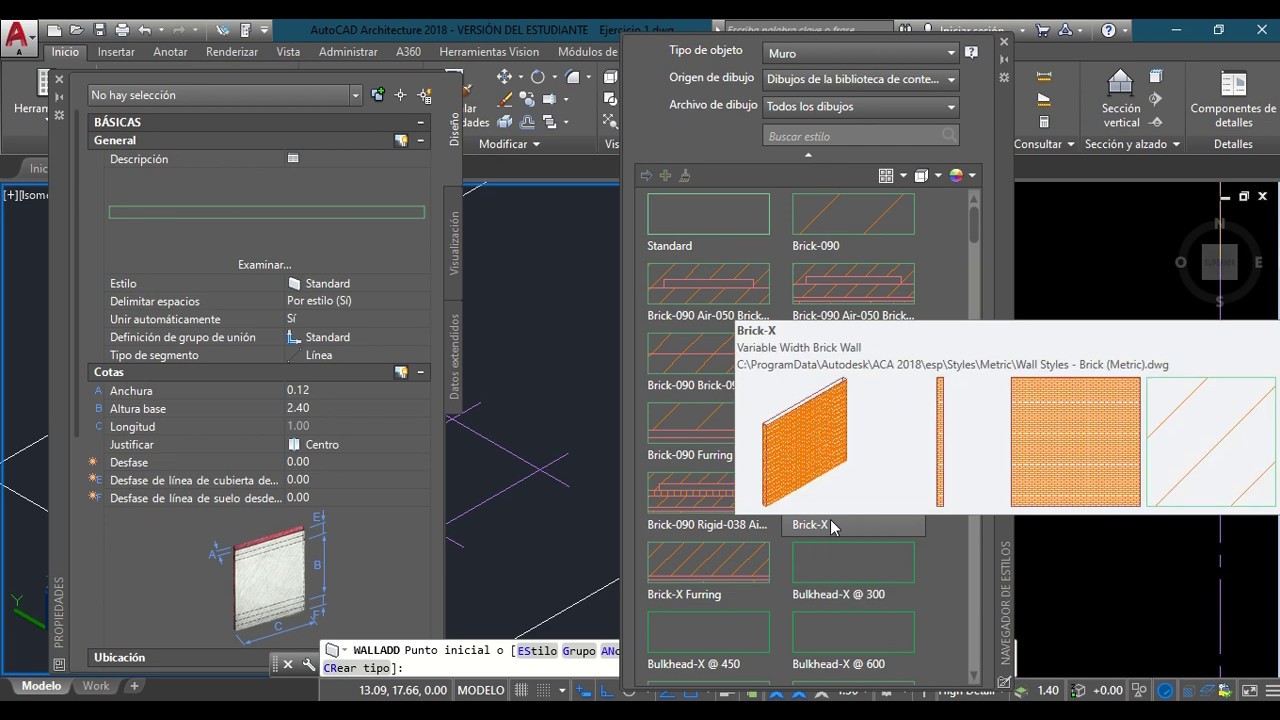Select the Standard wall style thumbnail
The height and width of the screenshot is (720, 1280).
[x=708, y=214]
